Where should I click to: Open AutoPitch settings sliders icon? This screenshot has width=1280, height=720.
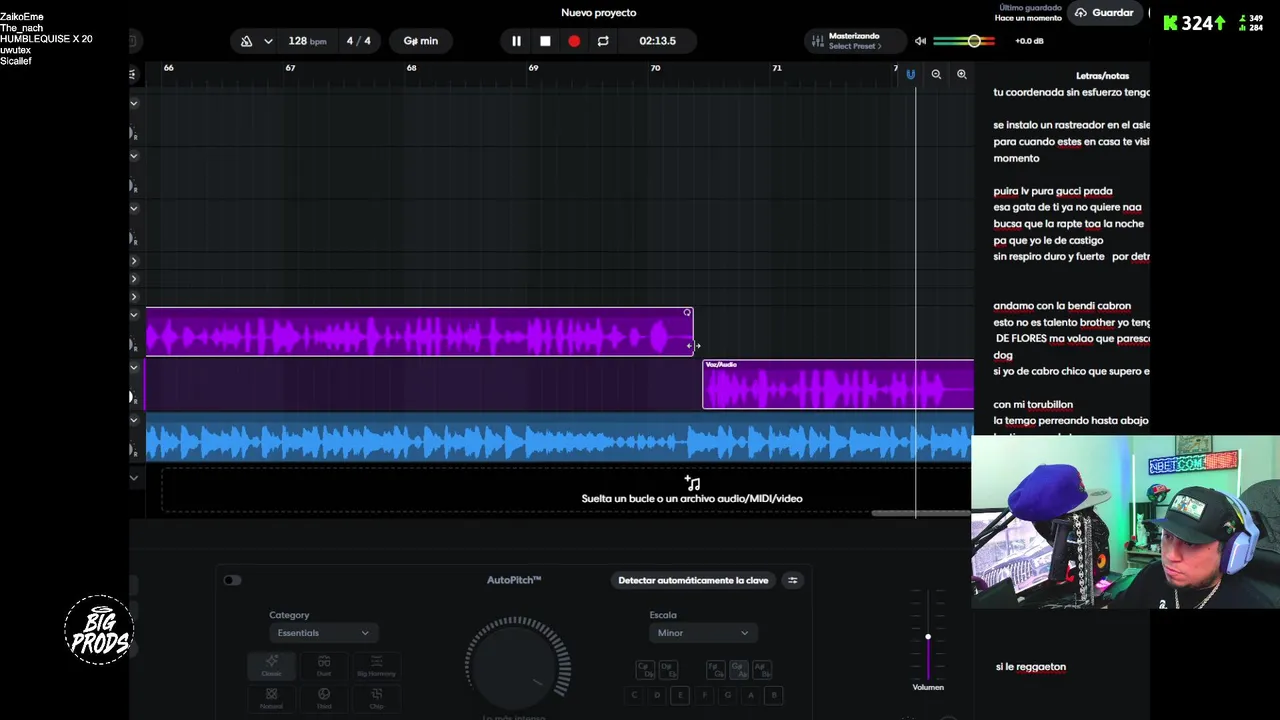793,580
